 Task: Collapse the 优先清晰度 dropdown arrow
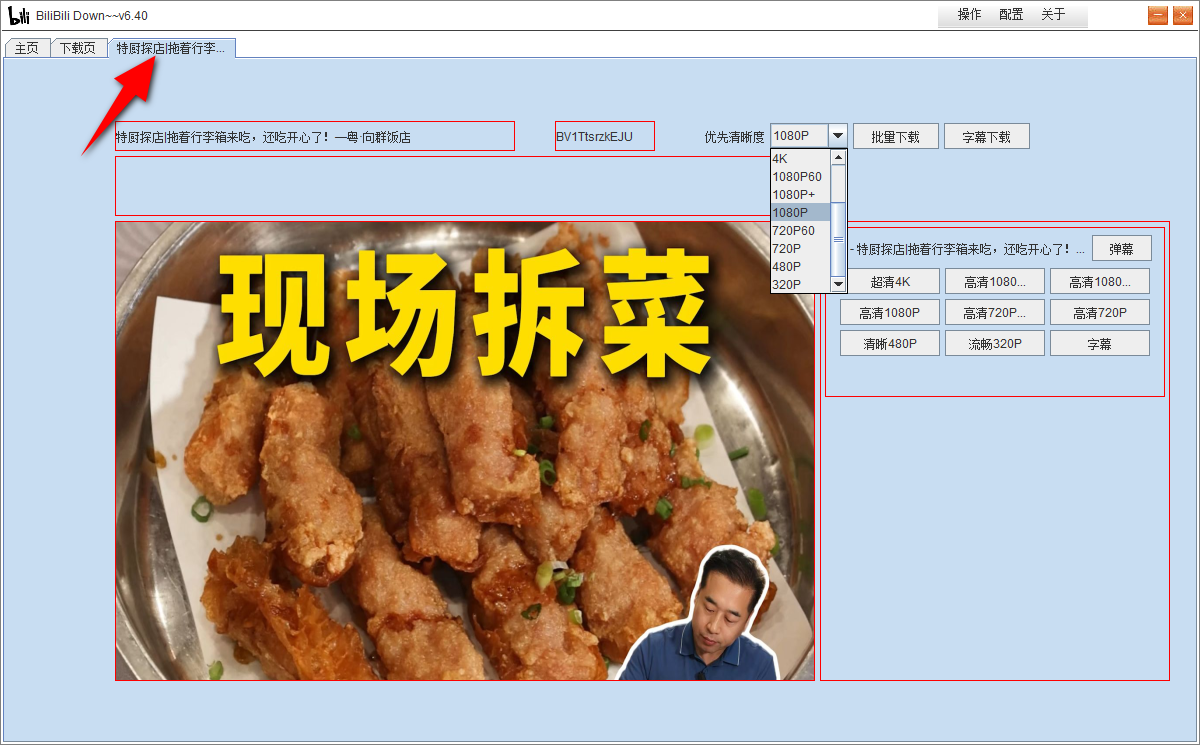tap(837, 134)
